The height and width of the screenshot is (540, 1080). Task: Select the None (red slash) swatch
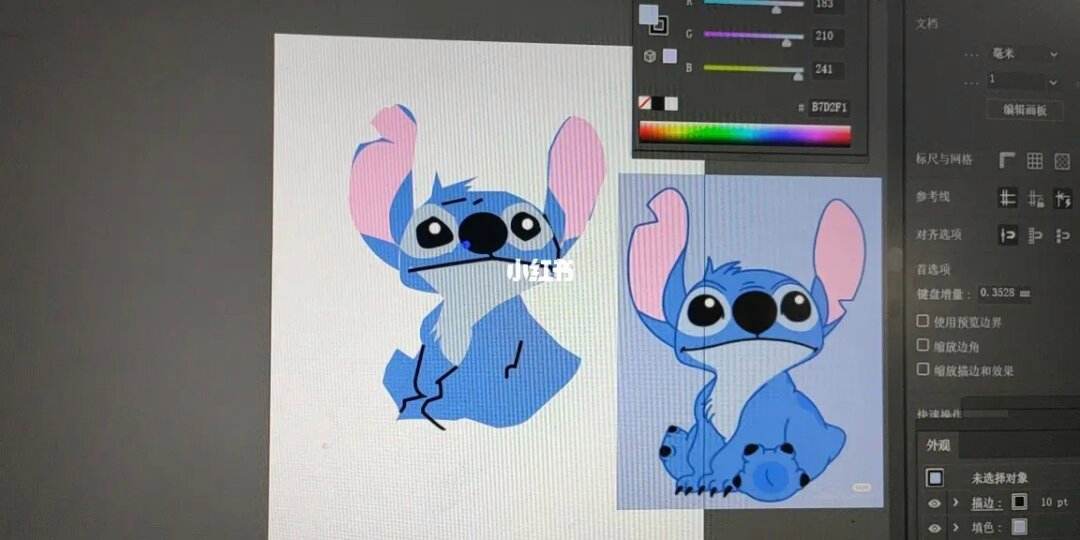pyautogui.click(x=645, y=103)
